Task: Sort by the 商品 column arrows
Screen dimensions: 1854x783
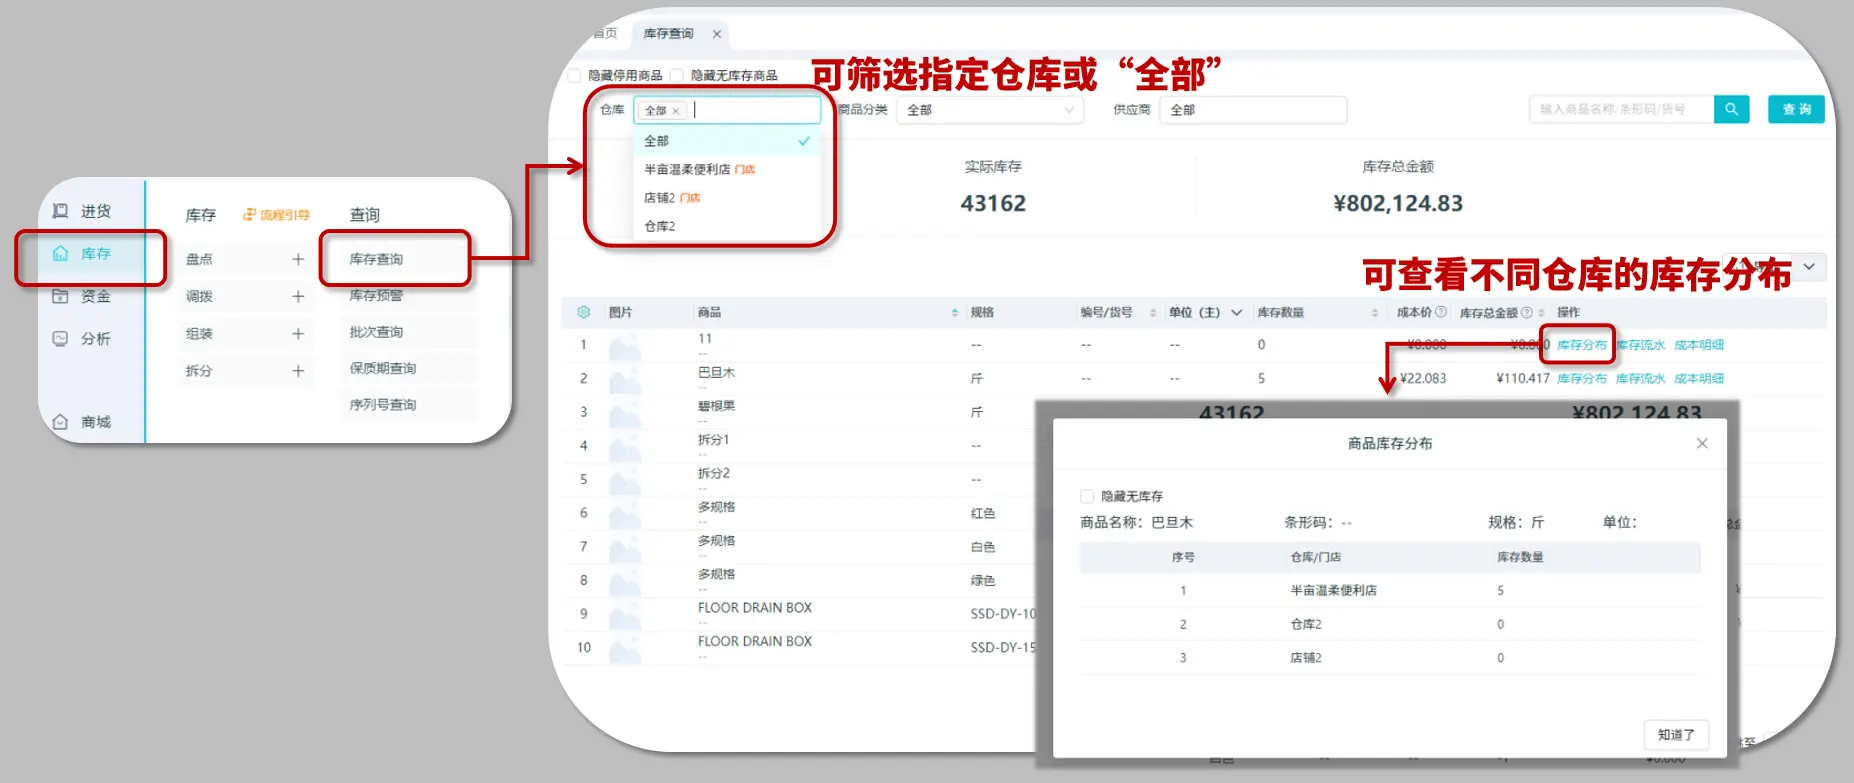Action: click(954, 313)
